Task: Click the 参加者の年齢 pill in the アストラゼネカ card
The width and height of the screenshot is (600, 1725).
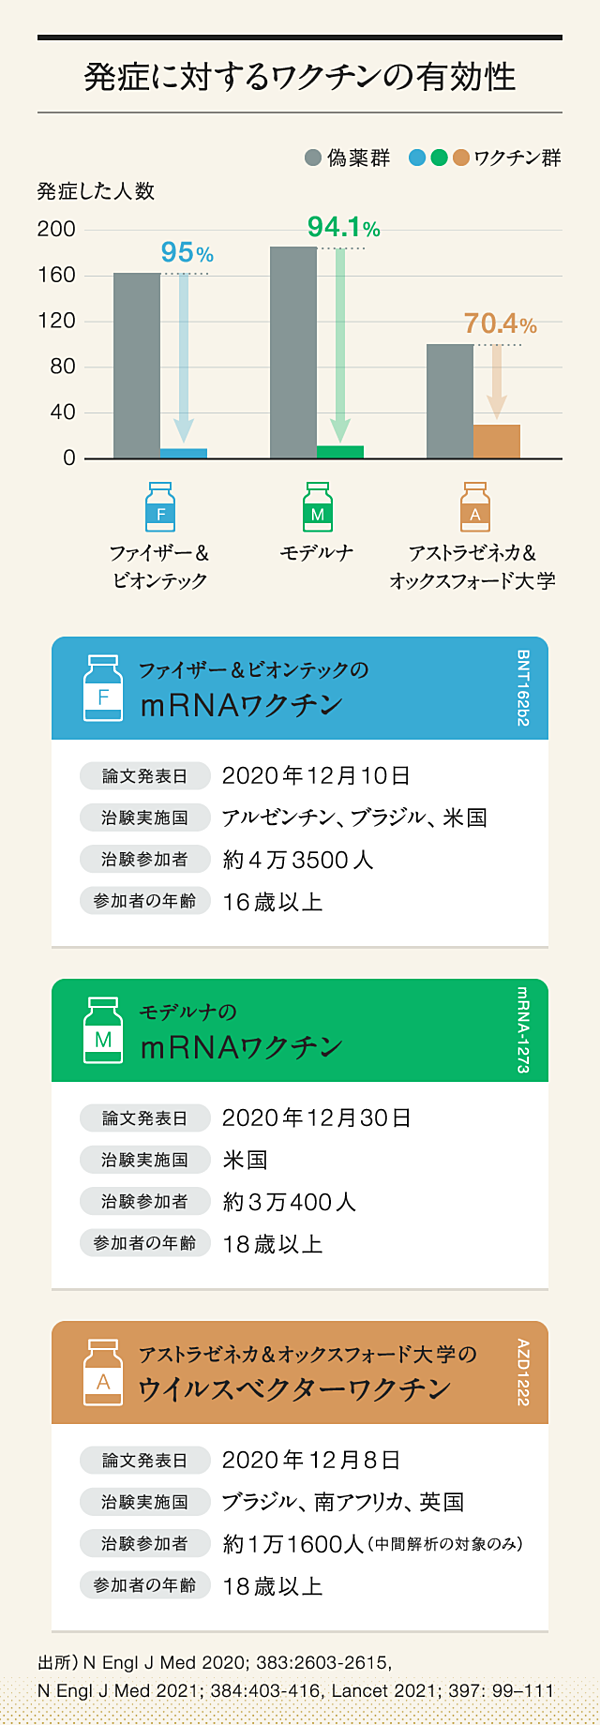Action: click(x=145, y=1586)
